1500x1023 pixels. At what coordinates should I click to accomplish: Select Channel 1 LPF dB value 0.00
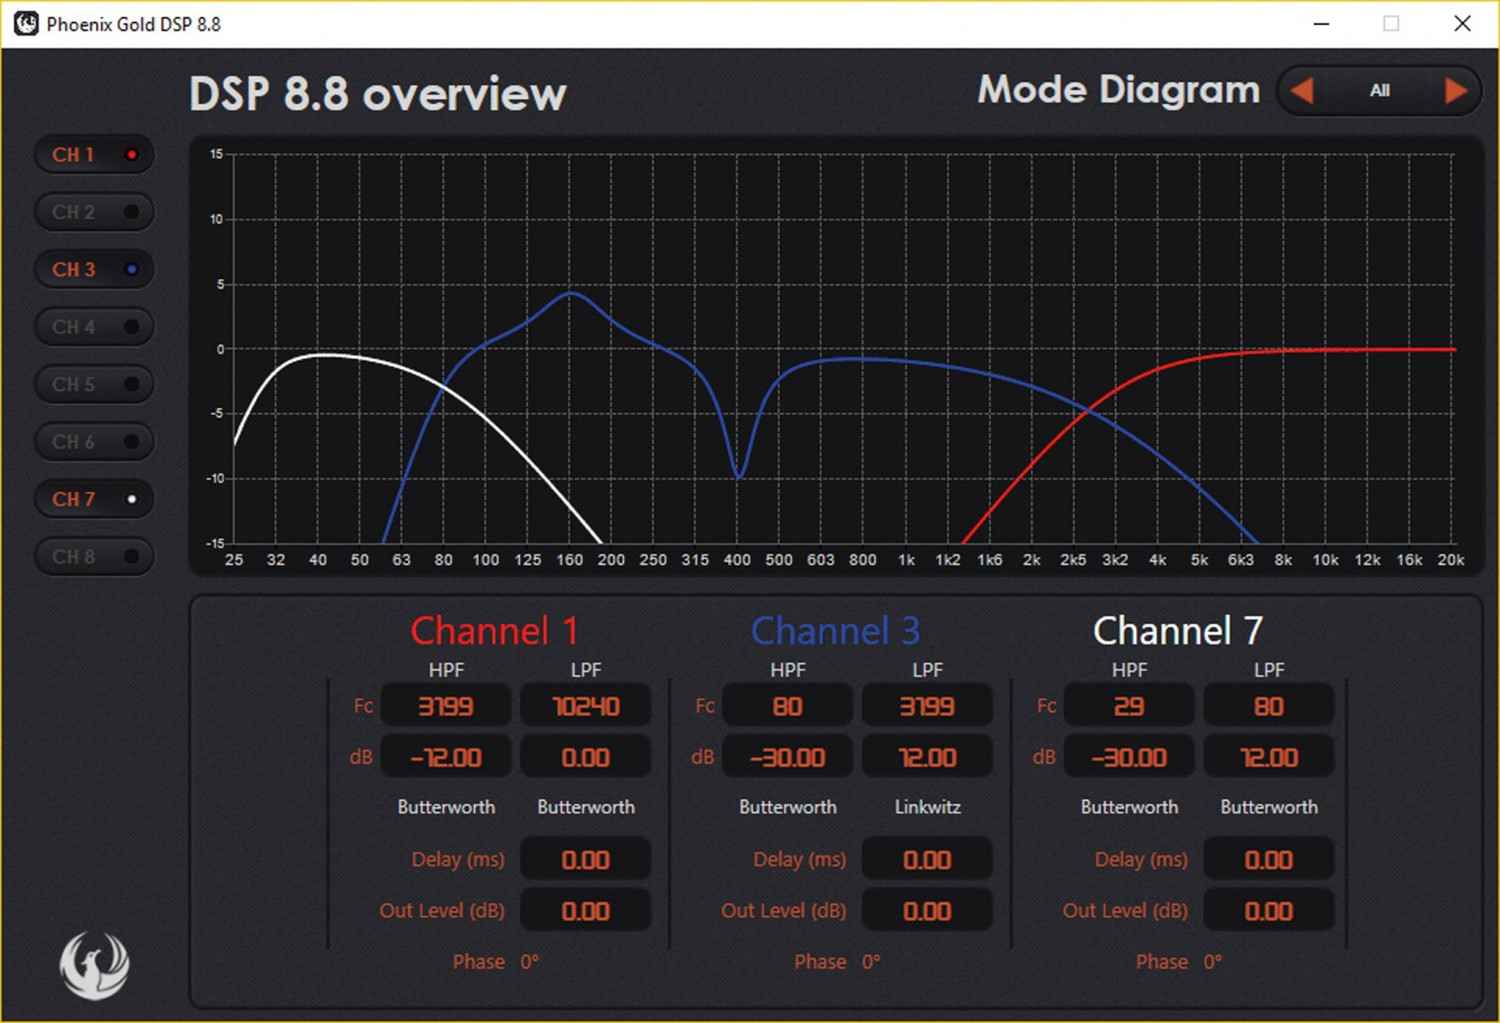tap(586, 757)
